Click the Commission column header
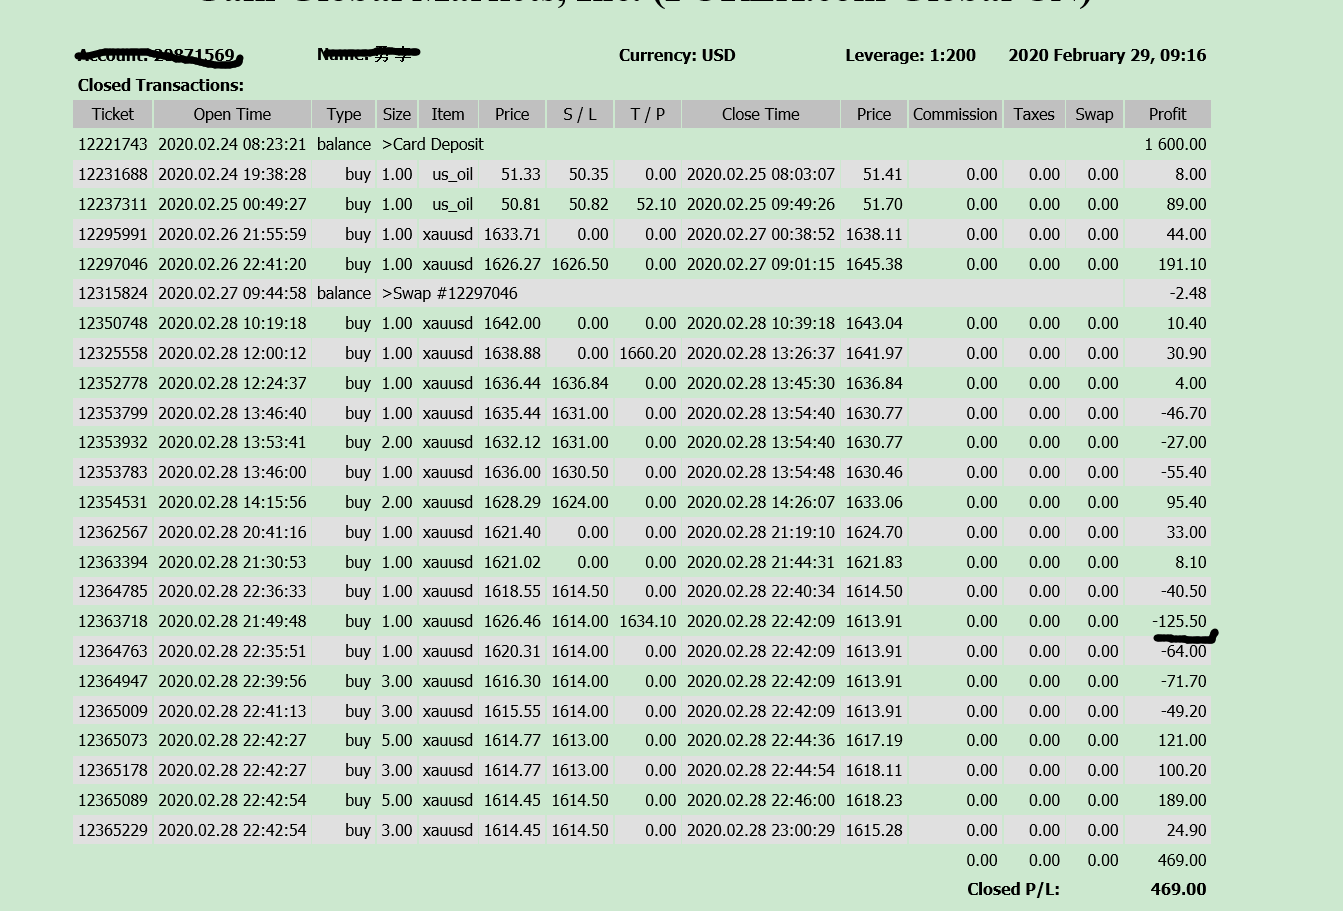Screen dimensions: 1343x911 click(955, 114)
